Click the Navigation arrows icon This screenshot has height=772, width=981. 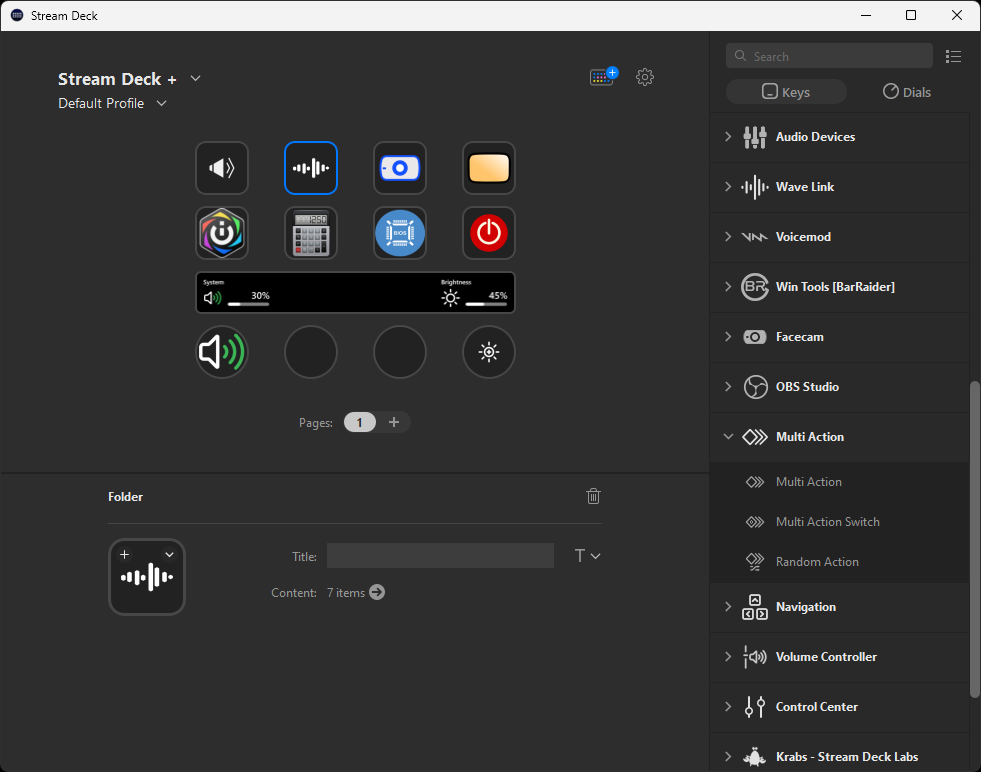point(755,607)
